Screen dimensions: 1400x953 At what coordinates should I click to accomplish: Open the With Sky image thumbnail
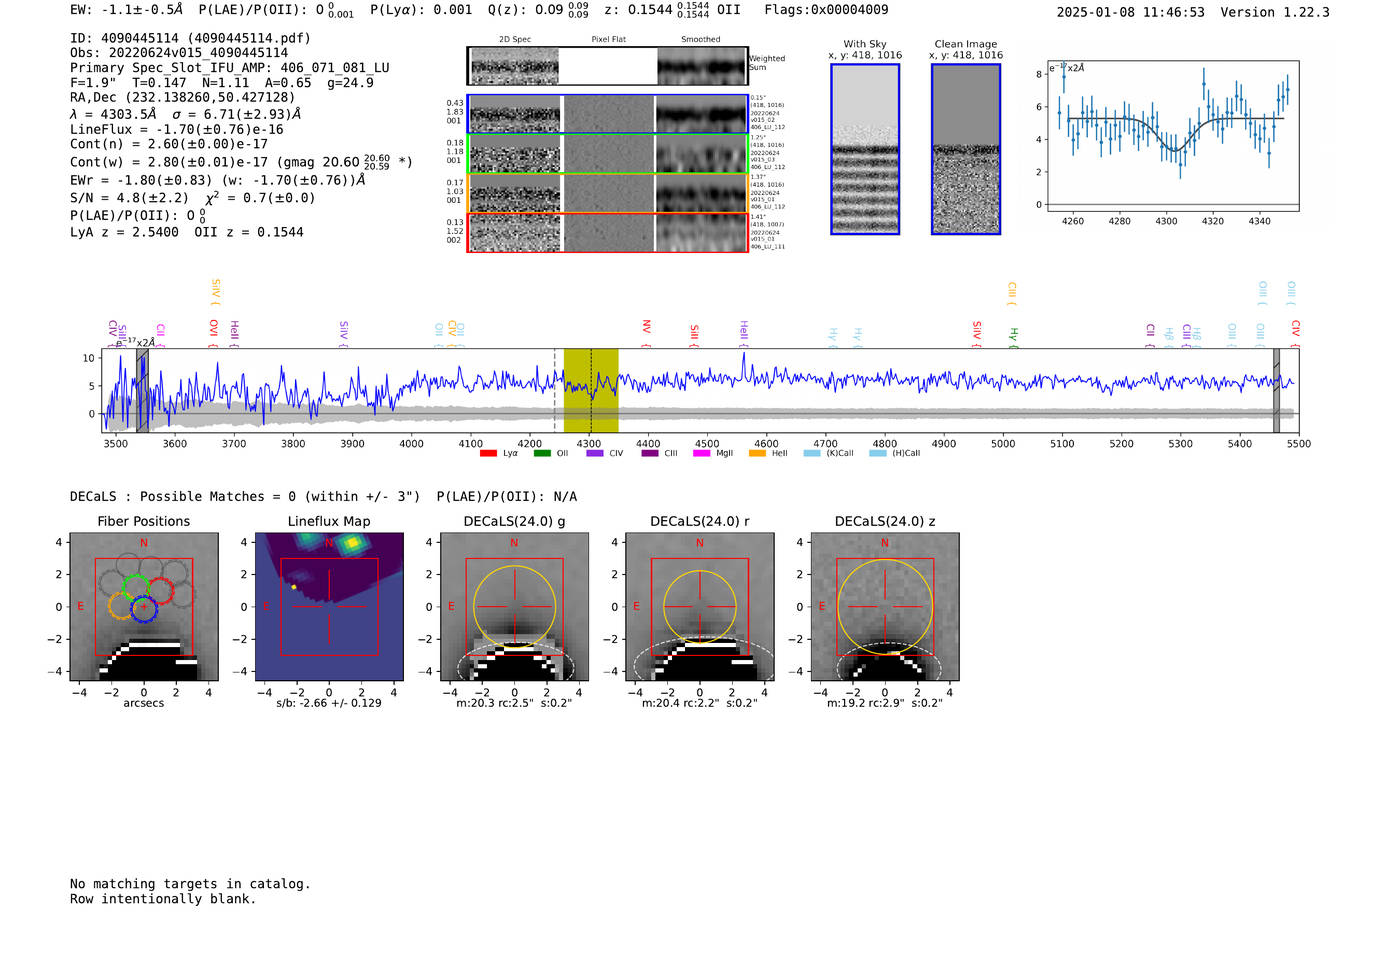tap(865, 149)
